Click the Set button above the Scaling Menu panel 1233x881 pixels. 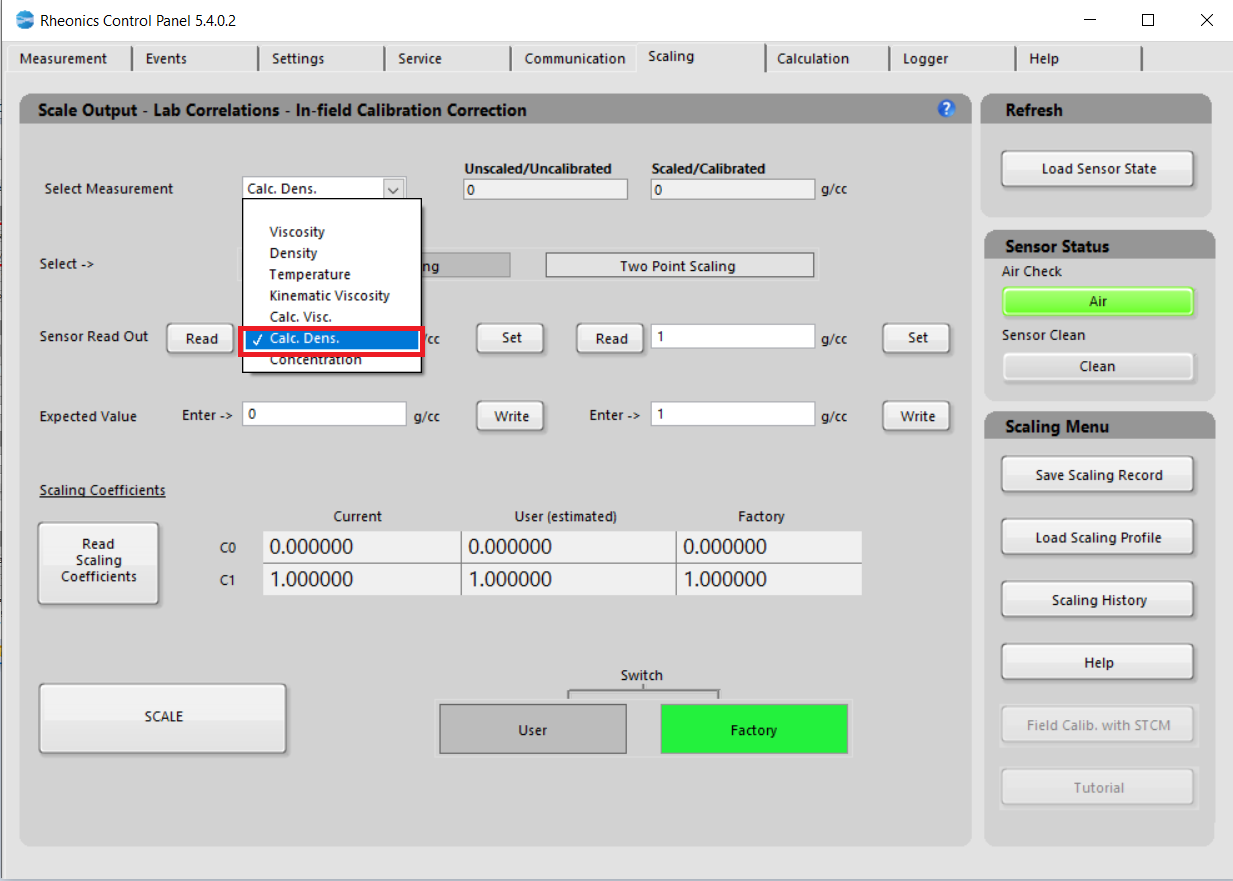[917, 338]
